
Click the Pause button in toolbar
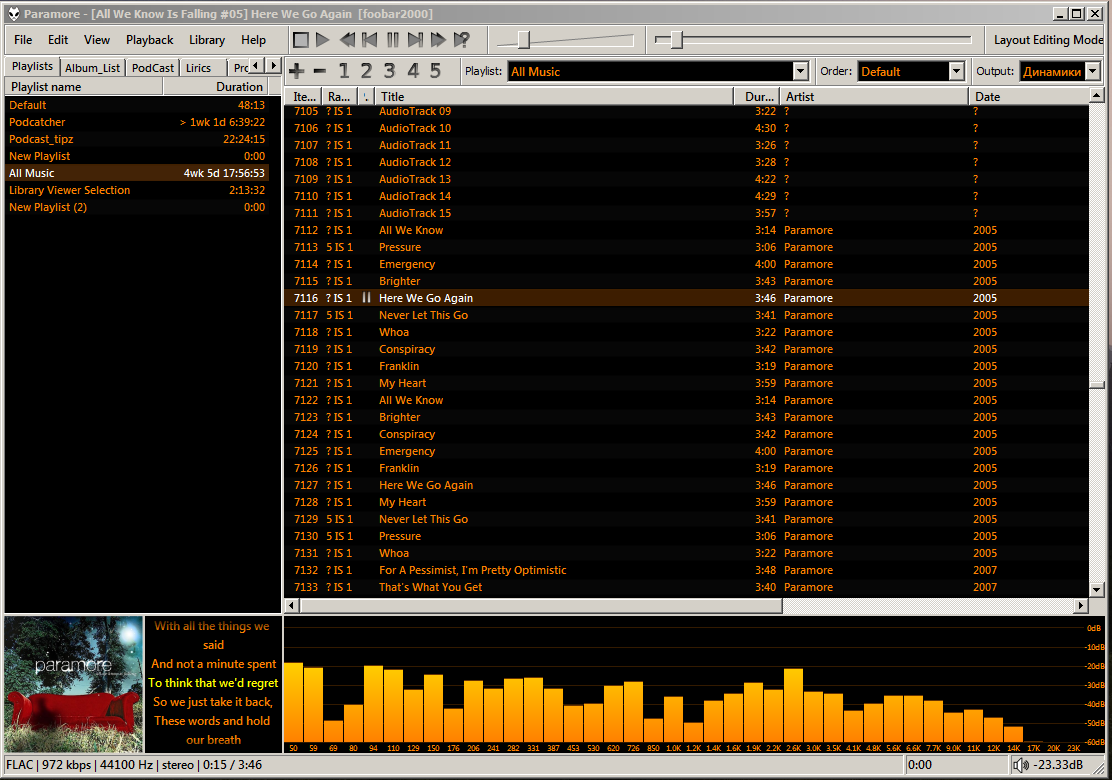click(x=393, y=40)
